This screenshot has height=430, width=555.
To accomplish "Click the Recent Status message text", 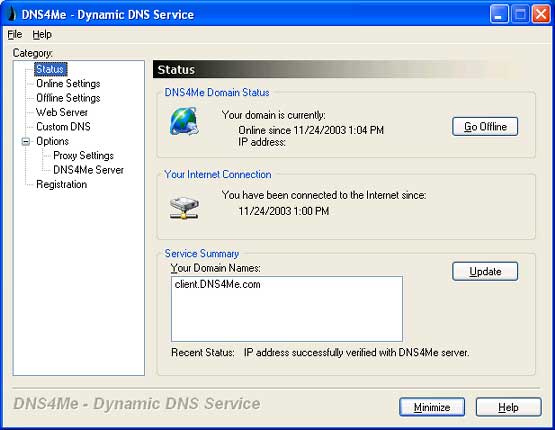I will click(x=356, y=352).
